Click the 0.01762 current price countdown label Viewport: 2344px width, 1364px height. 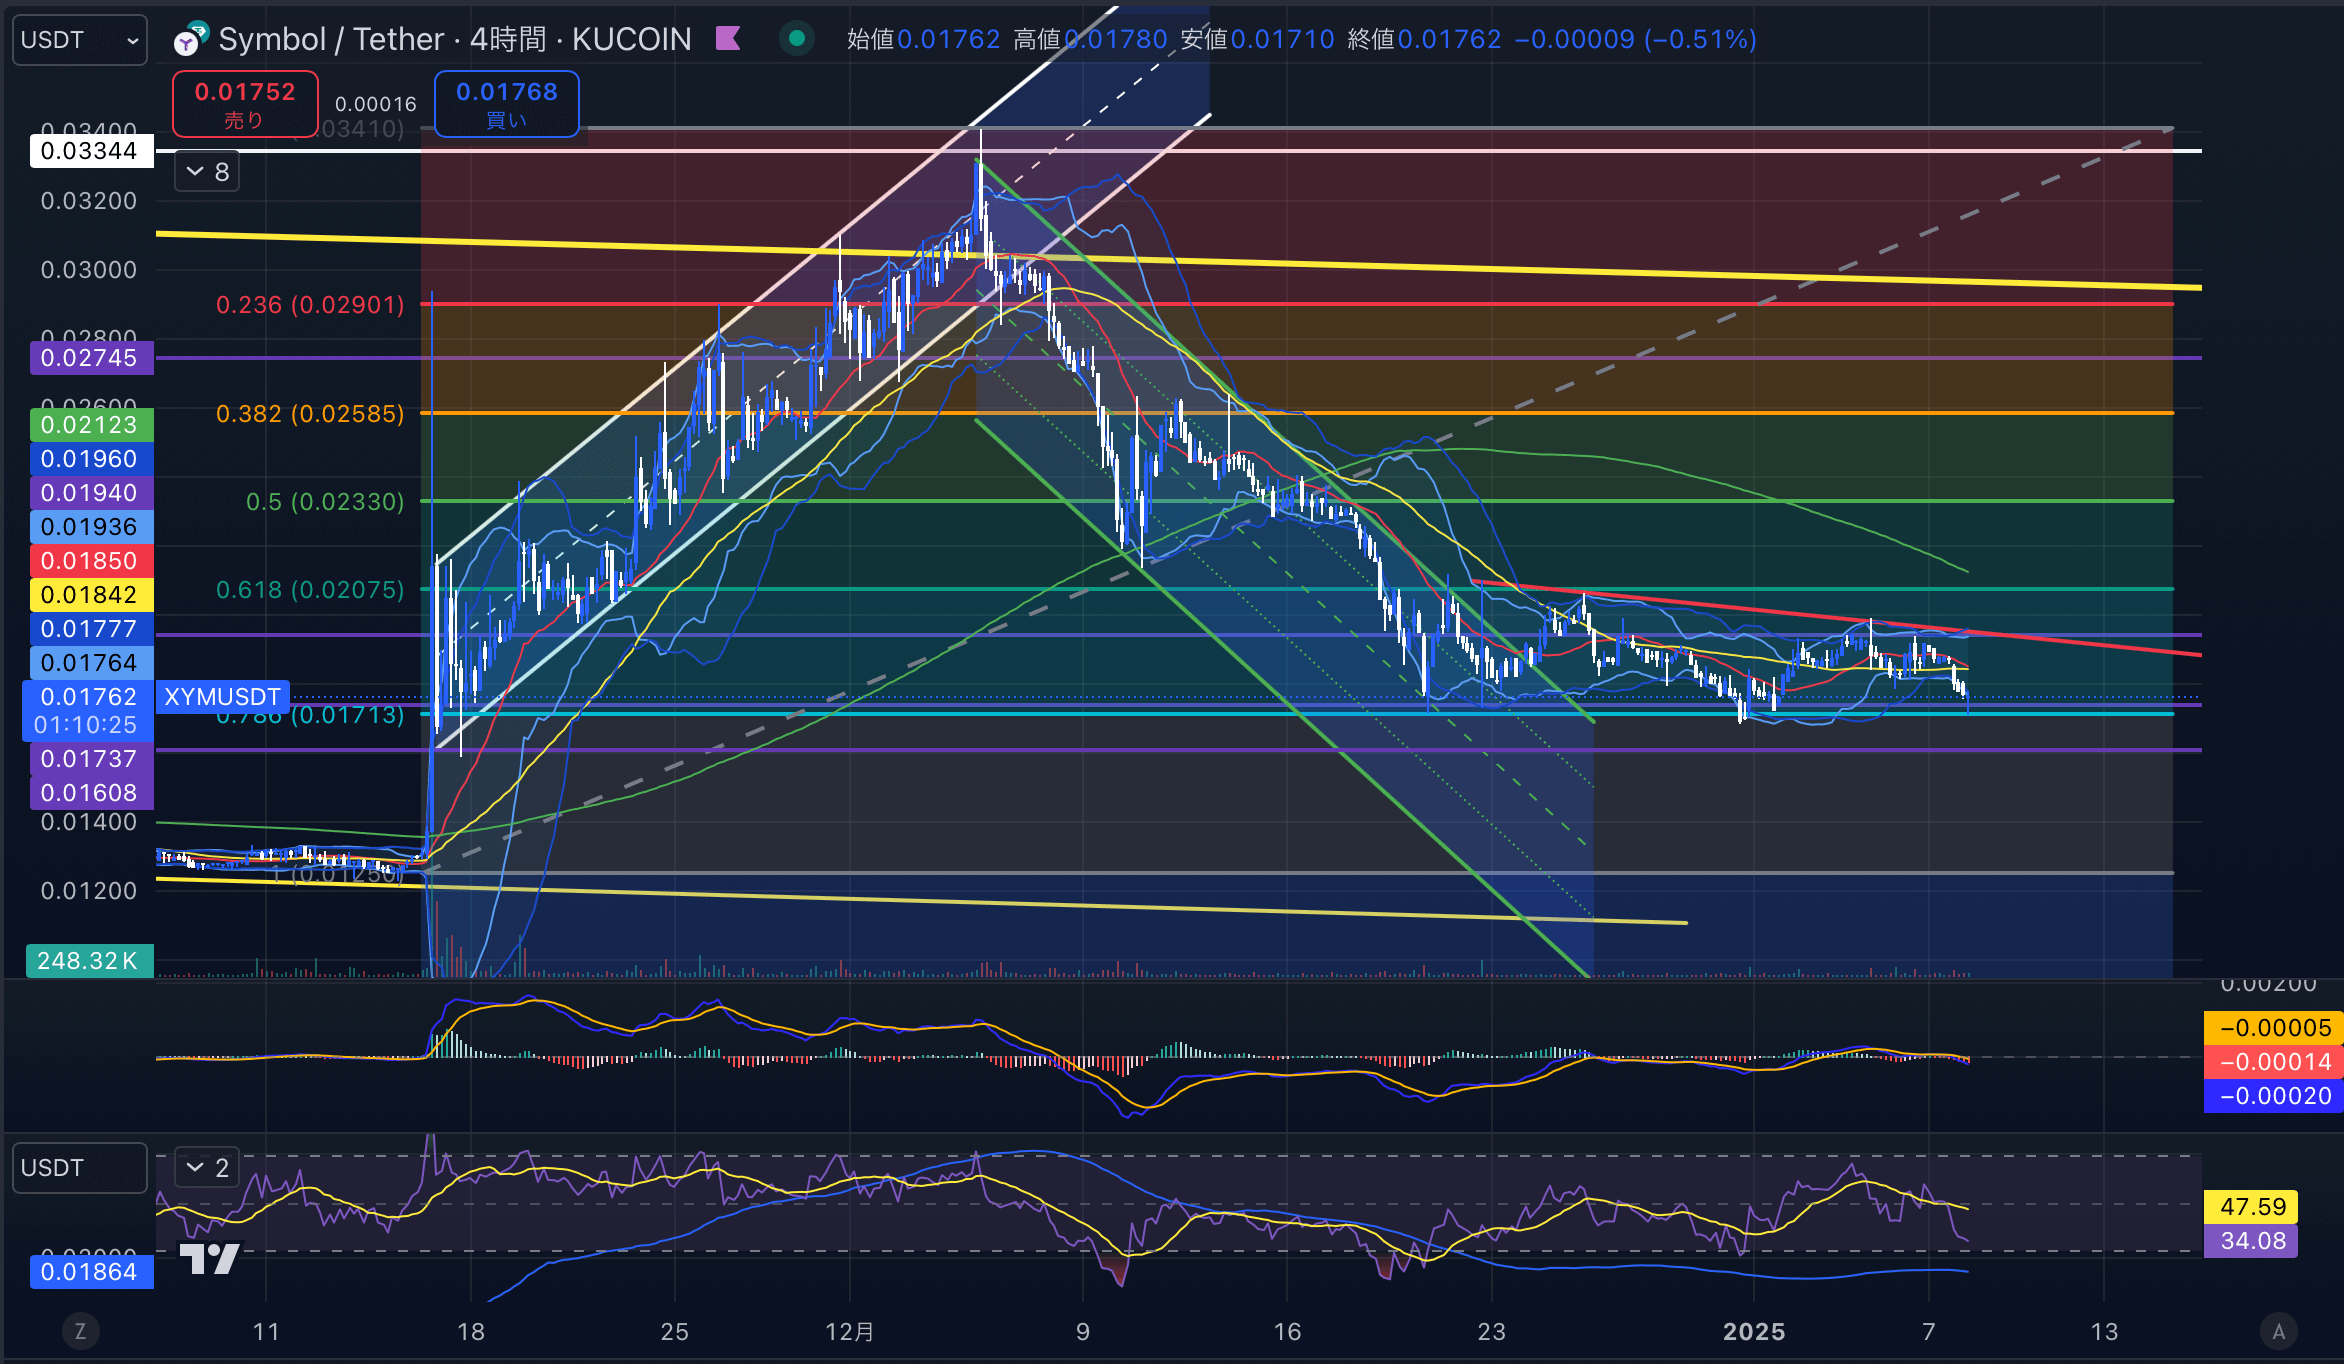pyautogui.click(x=88, y=711)
